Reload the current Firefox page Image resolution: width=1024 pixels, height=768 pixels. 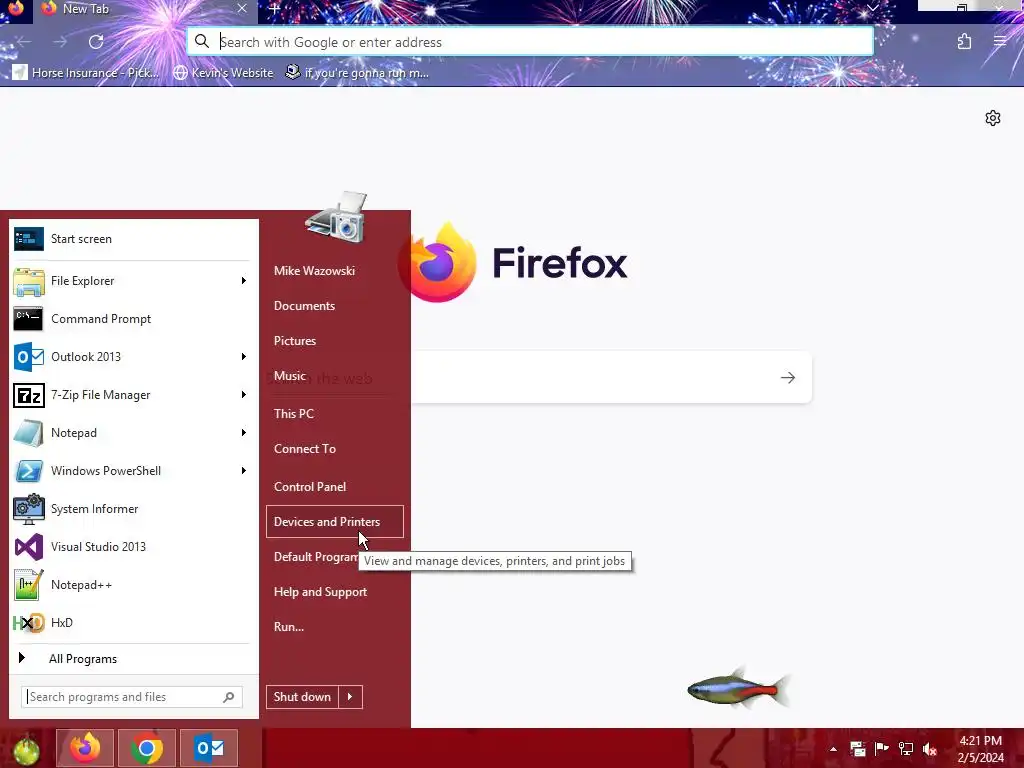(x=96, y=42)
